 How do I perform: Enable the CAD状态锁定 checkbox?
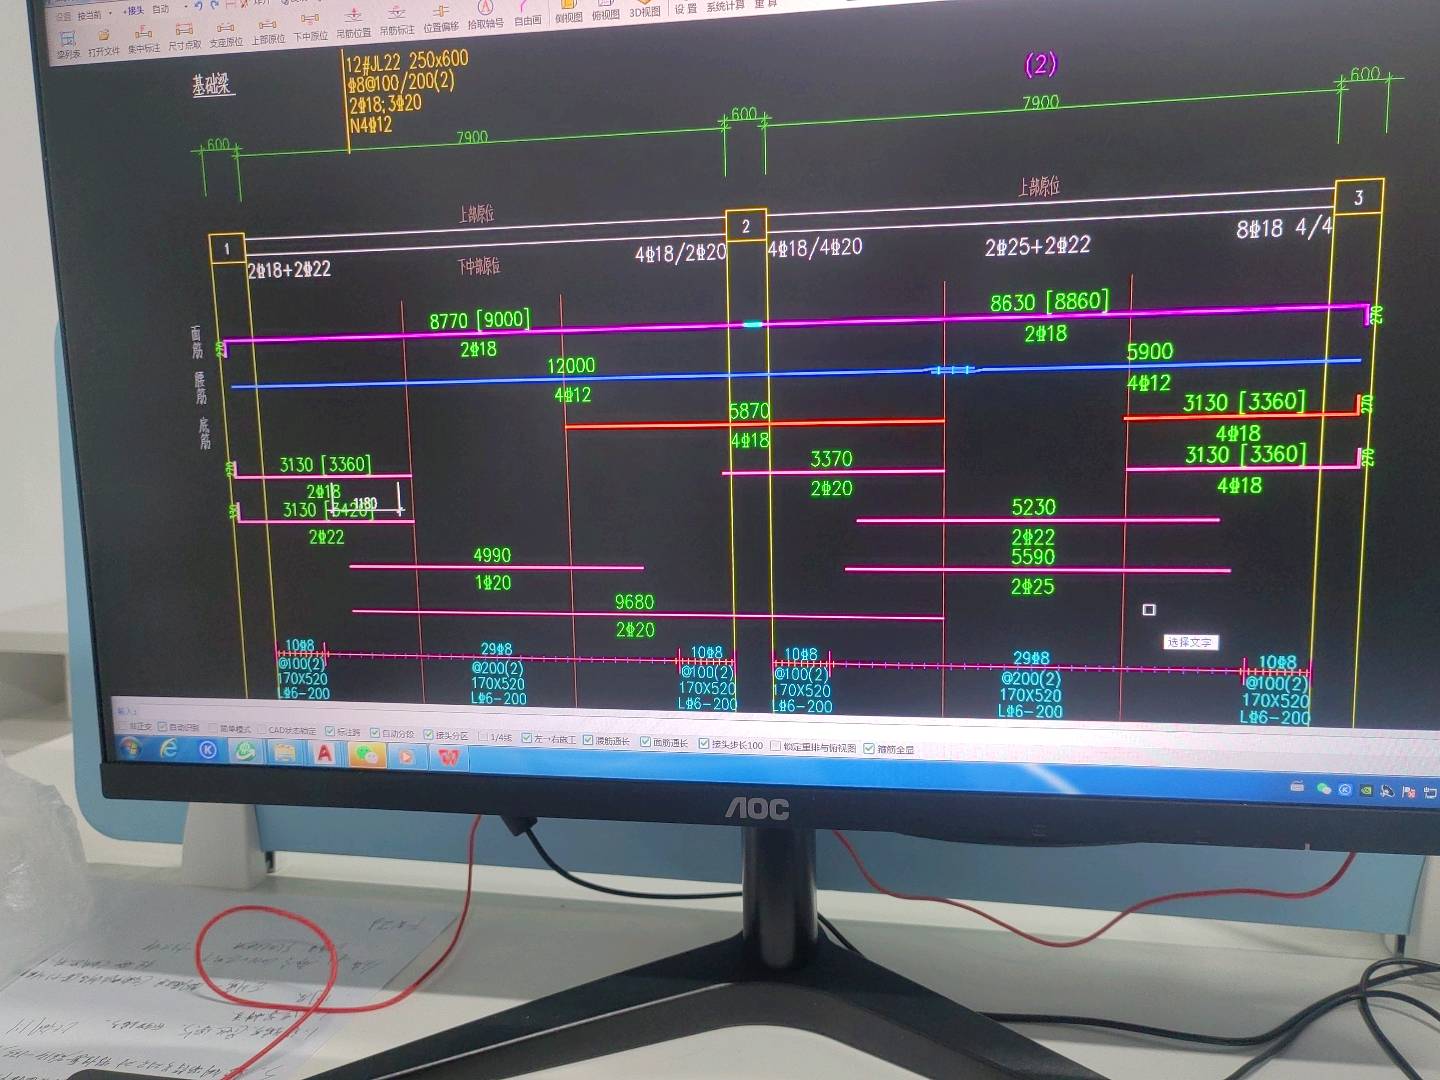[261, 729]
